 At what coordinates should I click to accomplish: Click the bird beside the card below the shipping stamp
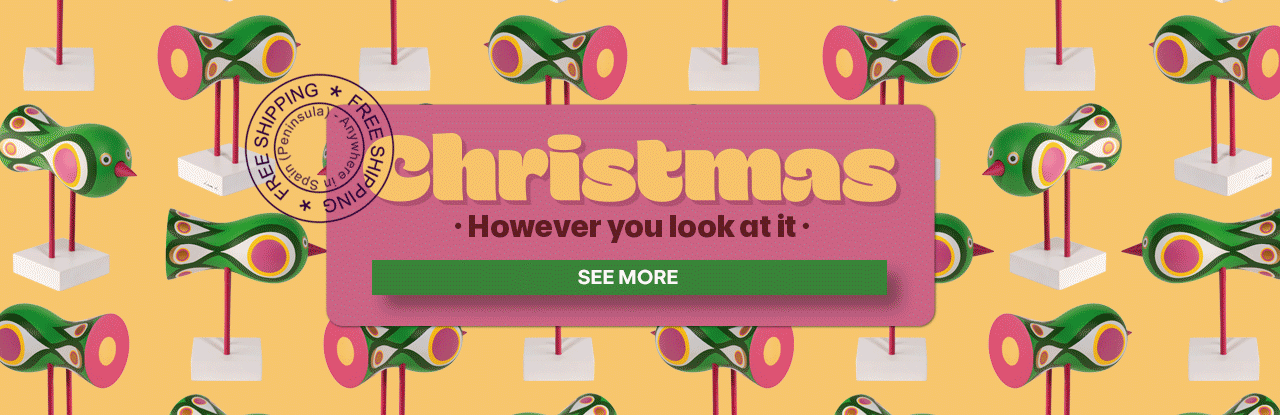pyautogui.click(x=245, y=246)
